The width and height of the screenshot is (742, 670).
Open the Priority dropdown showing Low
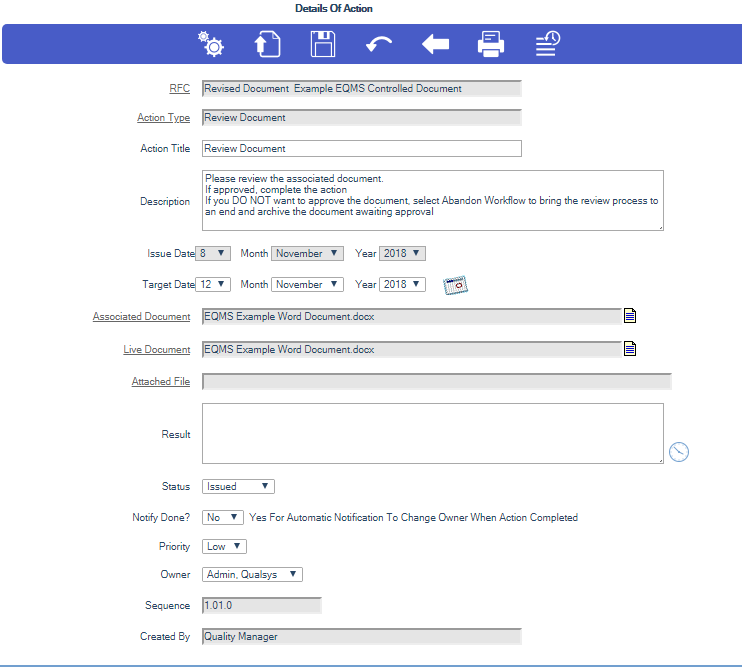pos(224,547)
